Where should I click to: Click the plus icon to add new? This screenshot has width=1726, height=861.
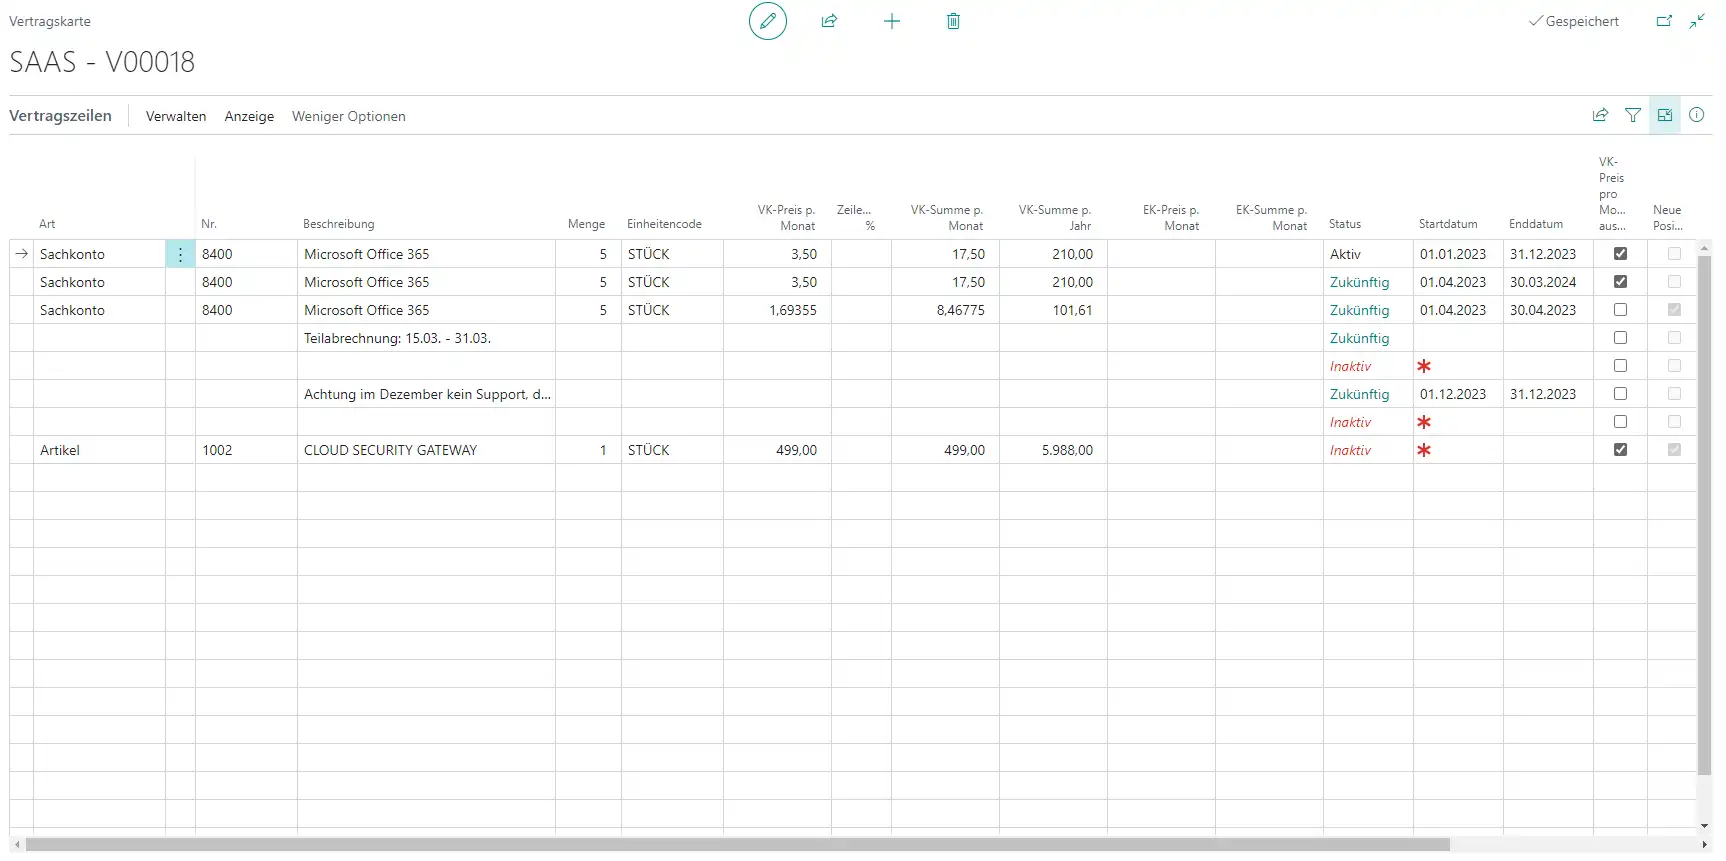891,21
